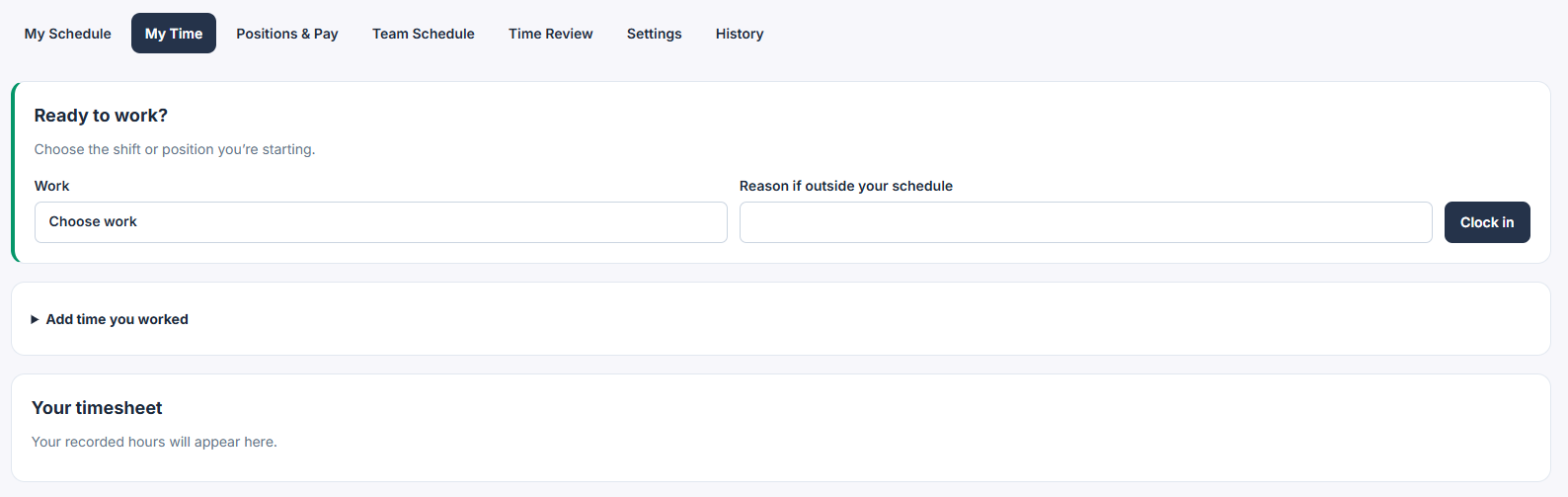Open the My Schedule tab

pyautogui.click(x=68, y=33)
